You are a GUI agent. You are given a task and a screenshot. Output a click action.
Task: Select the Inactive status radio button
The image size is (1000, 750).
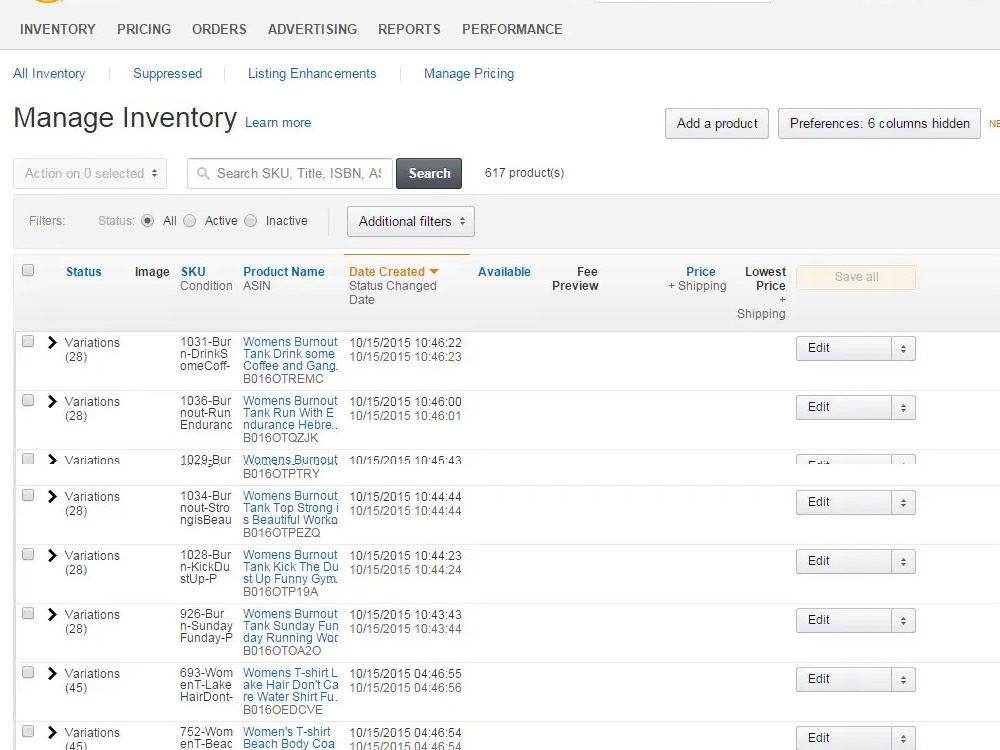pos(251,221)
